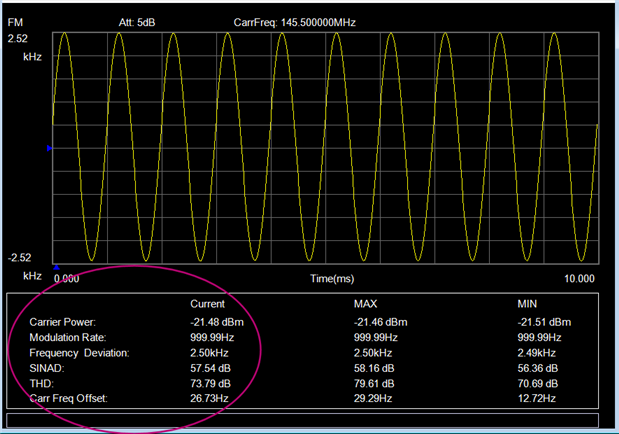This screenshot has width=619, height=434.
Task: Click the MAX column header
Action: (365, 304)
